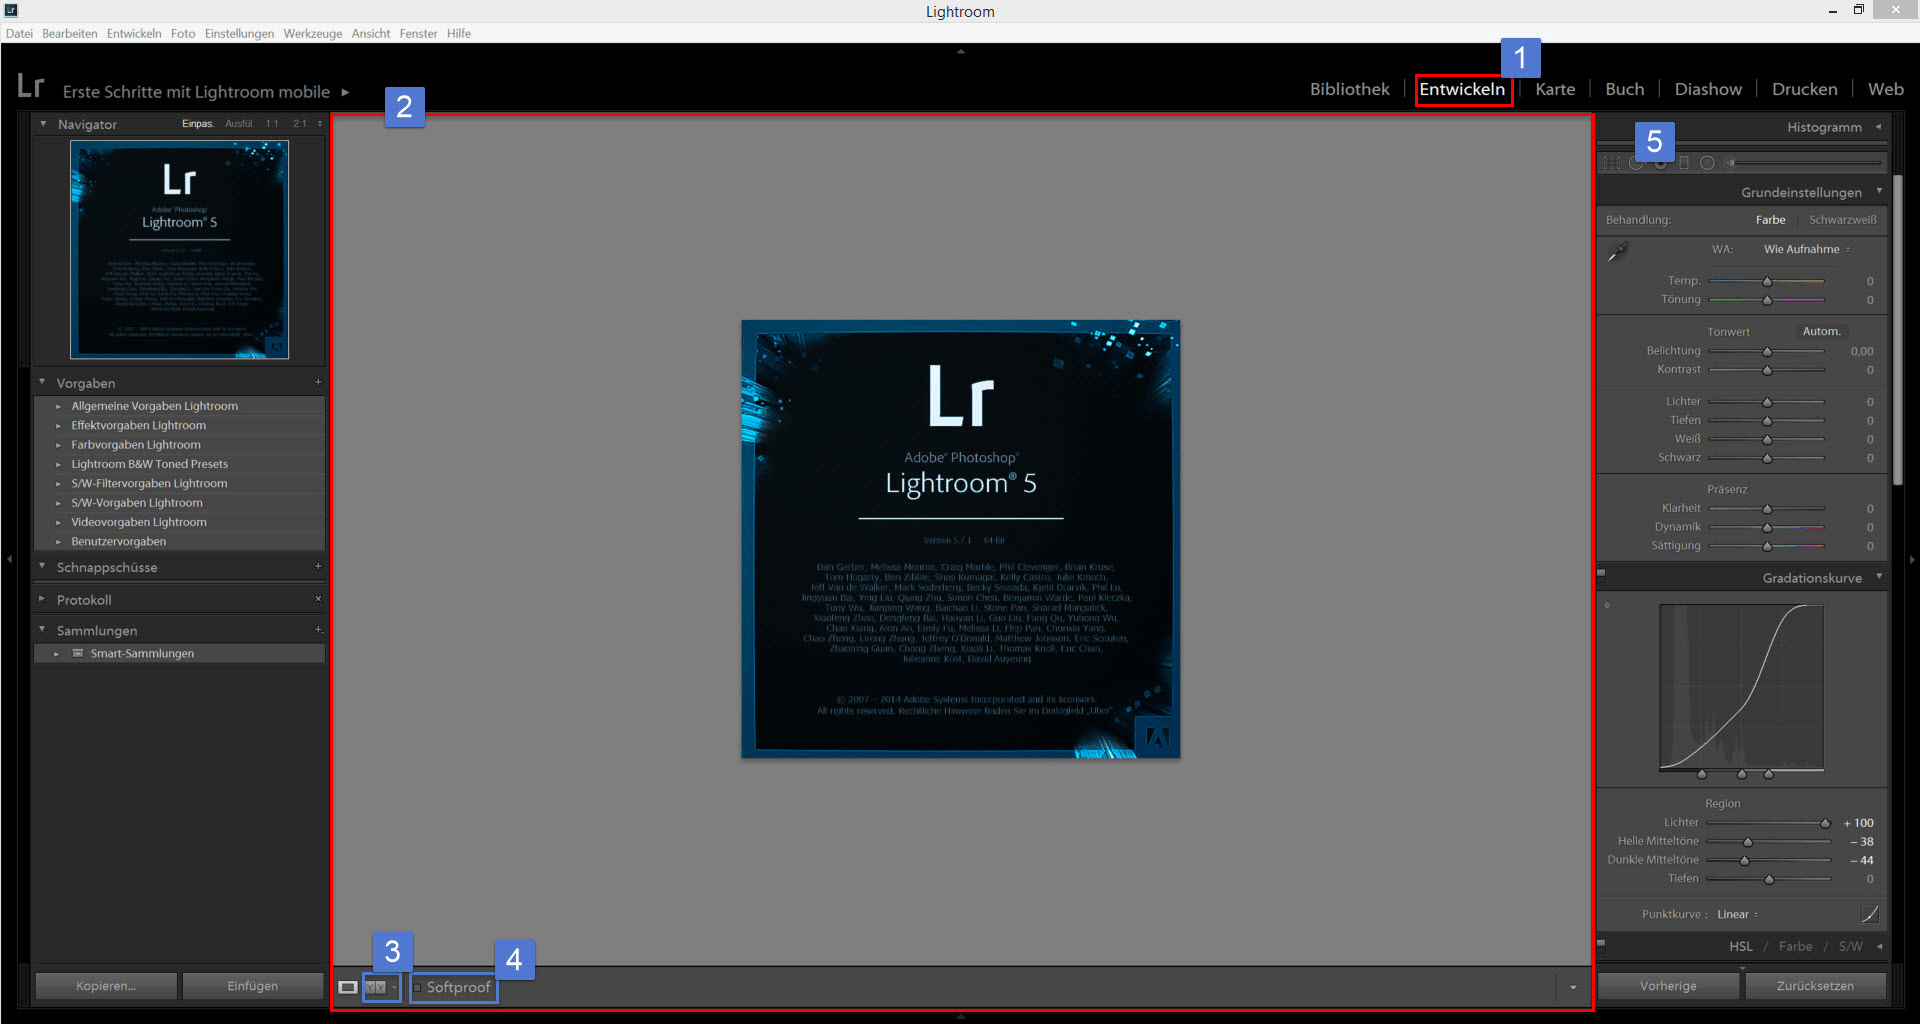1920x1024 pixels.
Task: Add a new preset with Vorgaben plus
Action: [x=318, y=382]
